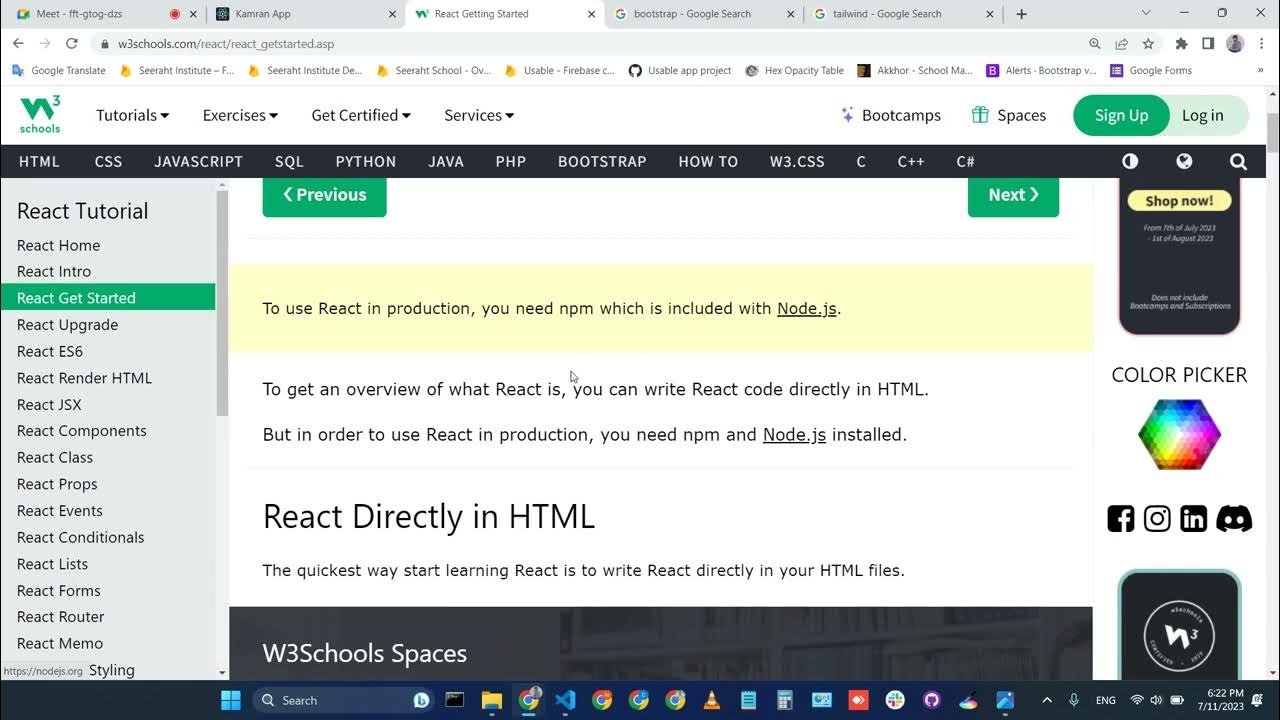Open the W3Schools Instagram icon

point(1157,518)
